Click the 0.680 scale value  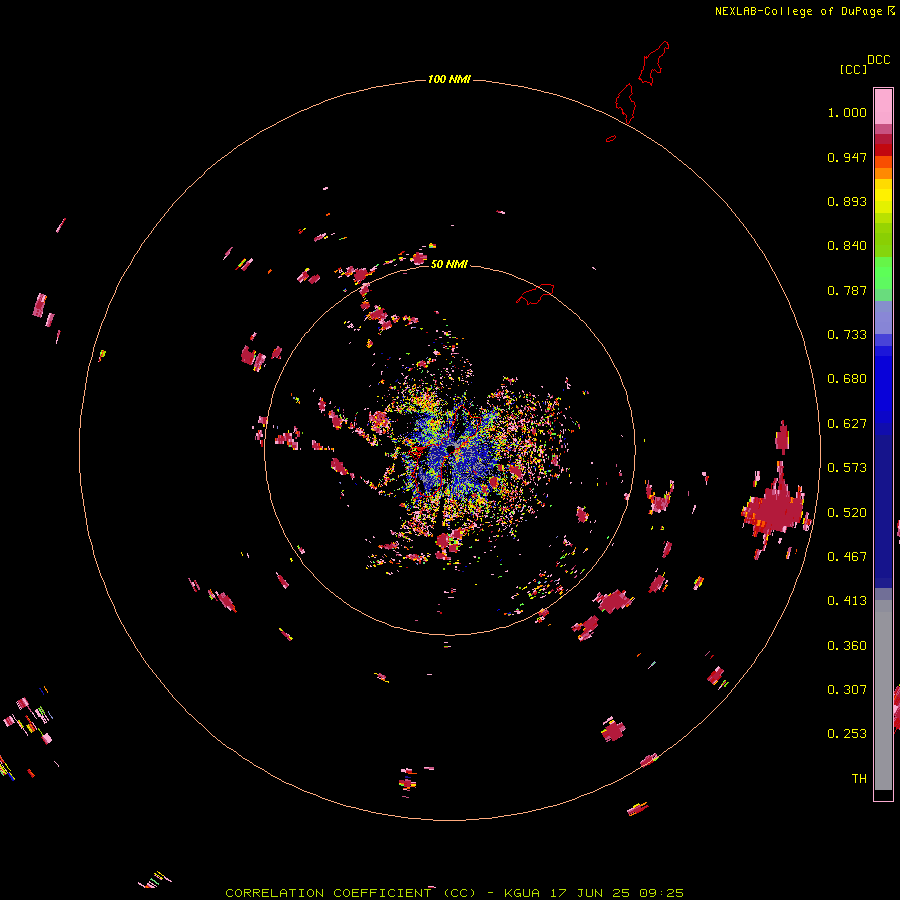point(847,379)
